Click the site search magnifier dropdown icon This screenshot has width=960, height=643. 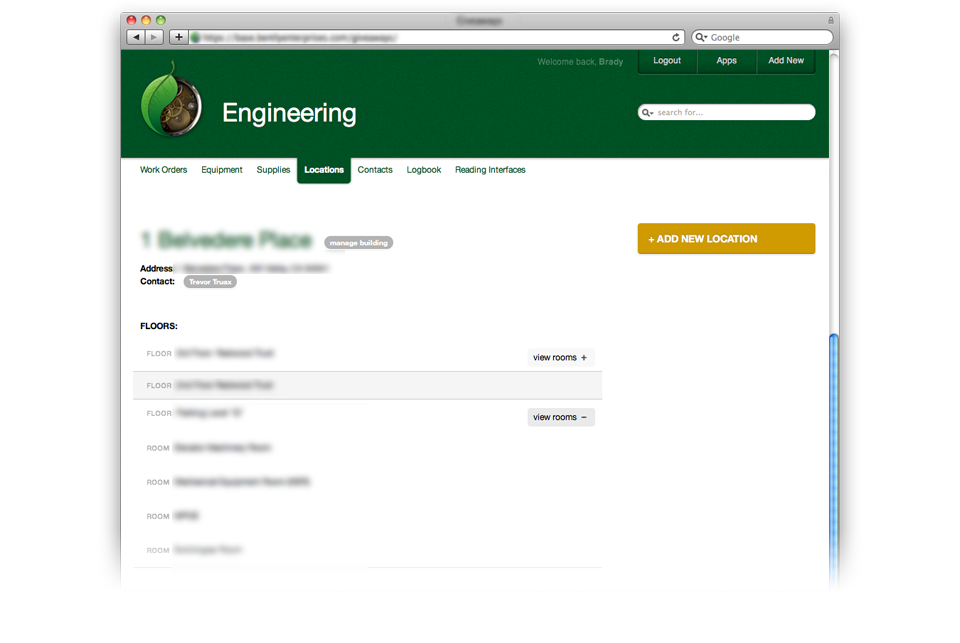pyautogui.click(x=647, y=113)
